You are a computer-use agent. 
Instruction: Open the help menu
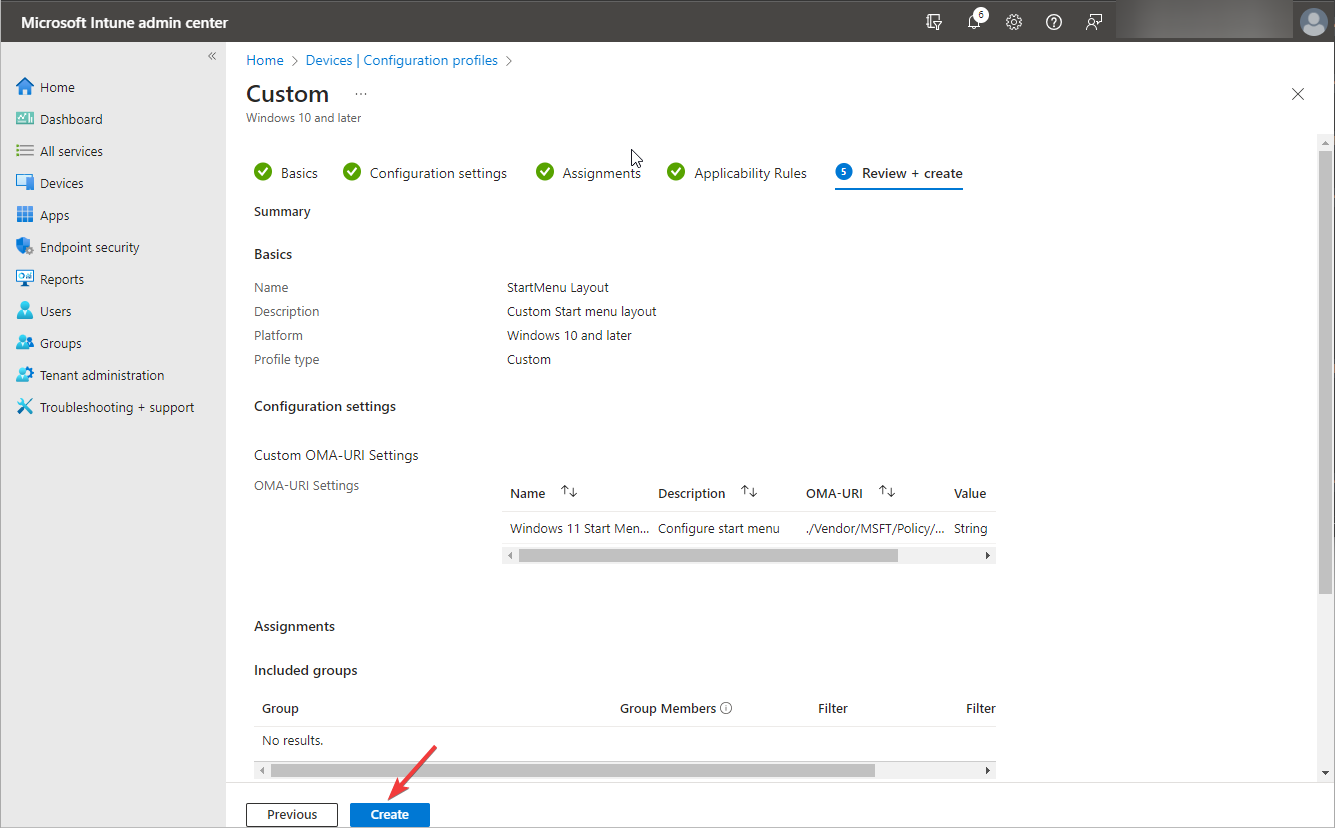pyautogui.click(x=1053, y=21)
